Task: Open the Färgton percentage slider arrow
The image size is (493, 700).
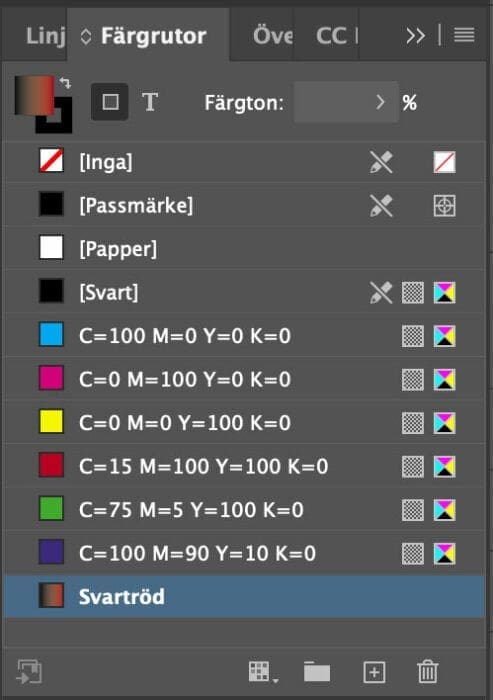Action: coord(380,102)
